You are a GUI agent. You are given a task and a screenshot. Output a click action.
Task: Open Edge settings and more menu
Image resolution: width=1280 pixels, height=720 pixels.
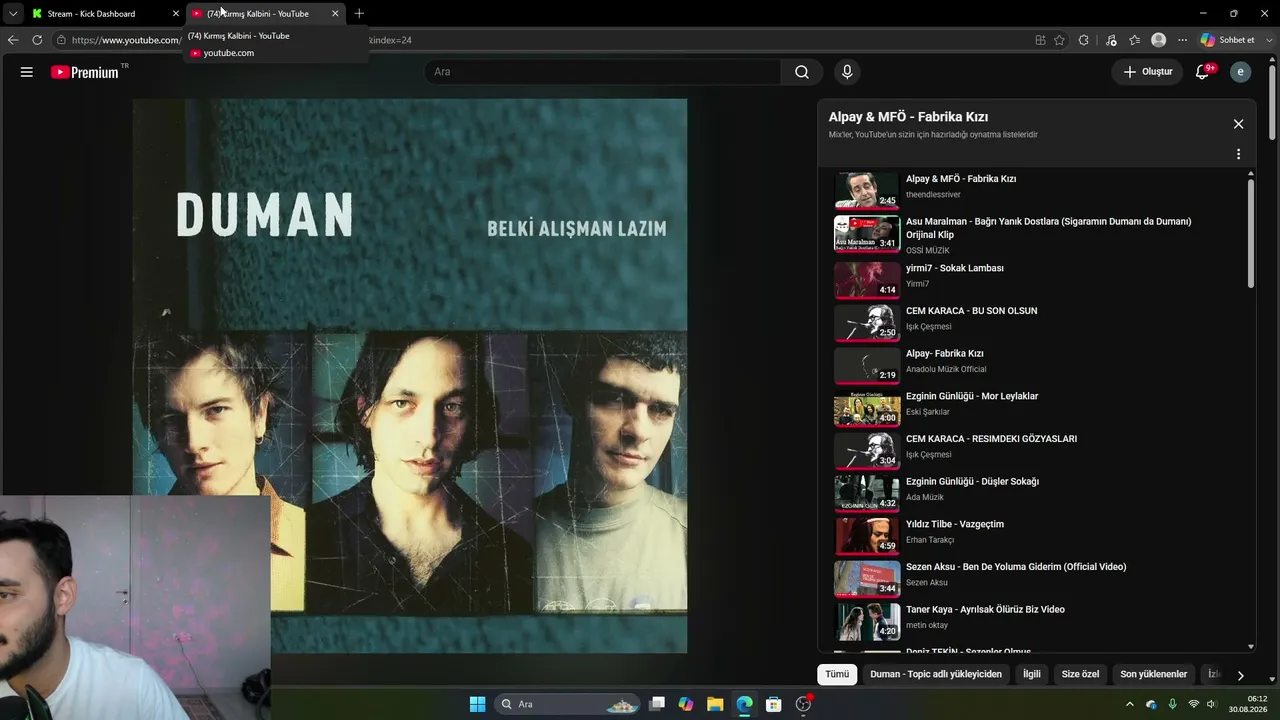1183,40
